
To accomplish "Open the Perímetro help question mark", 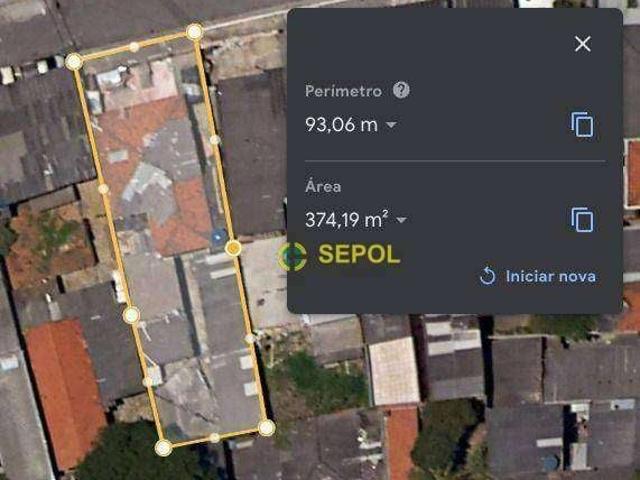I will coord(401,90).
